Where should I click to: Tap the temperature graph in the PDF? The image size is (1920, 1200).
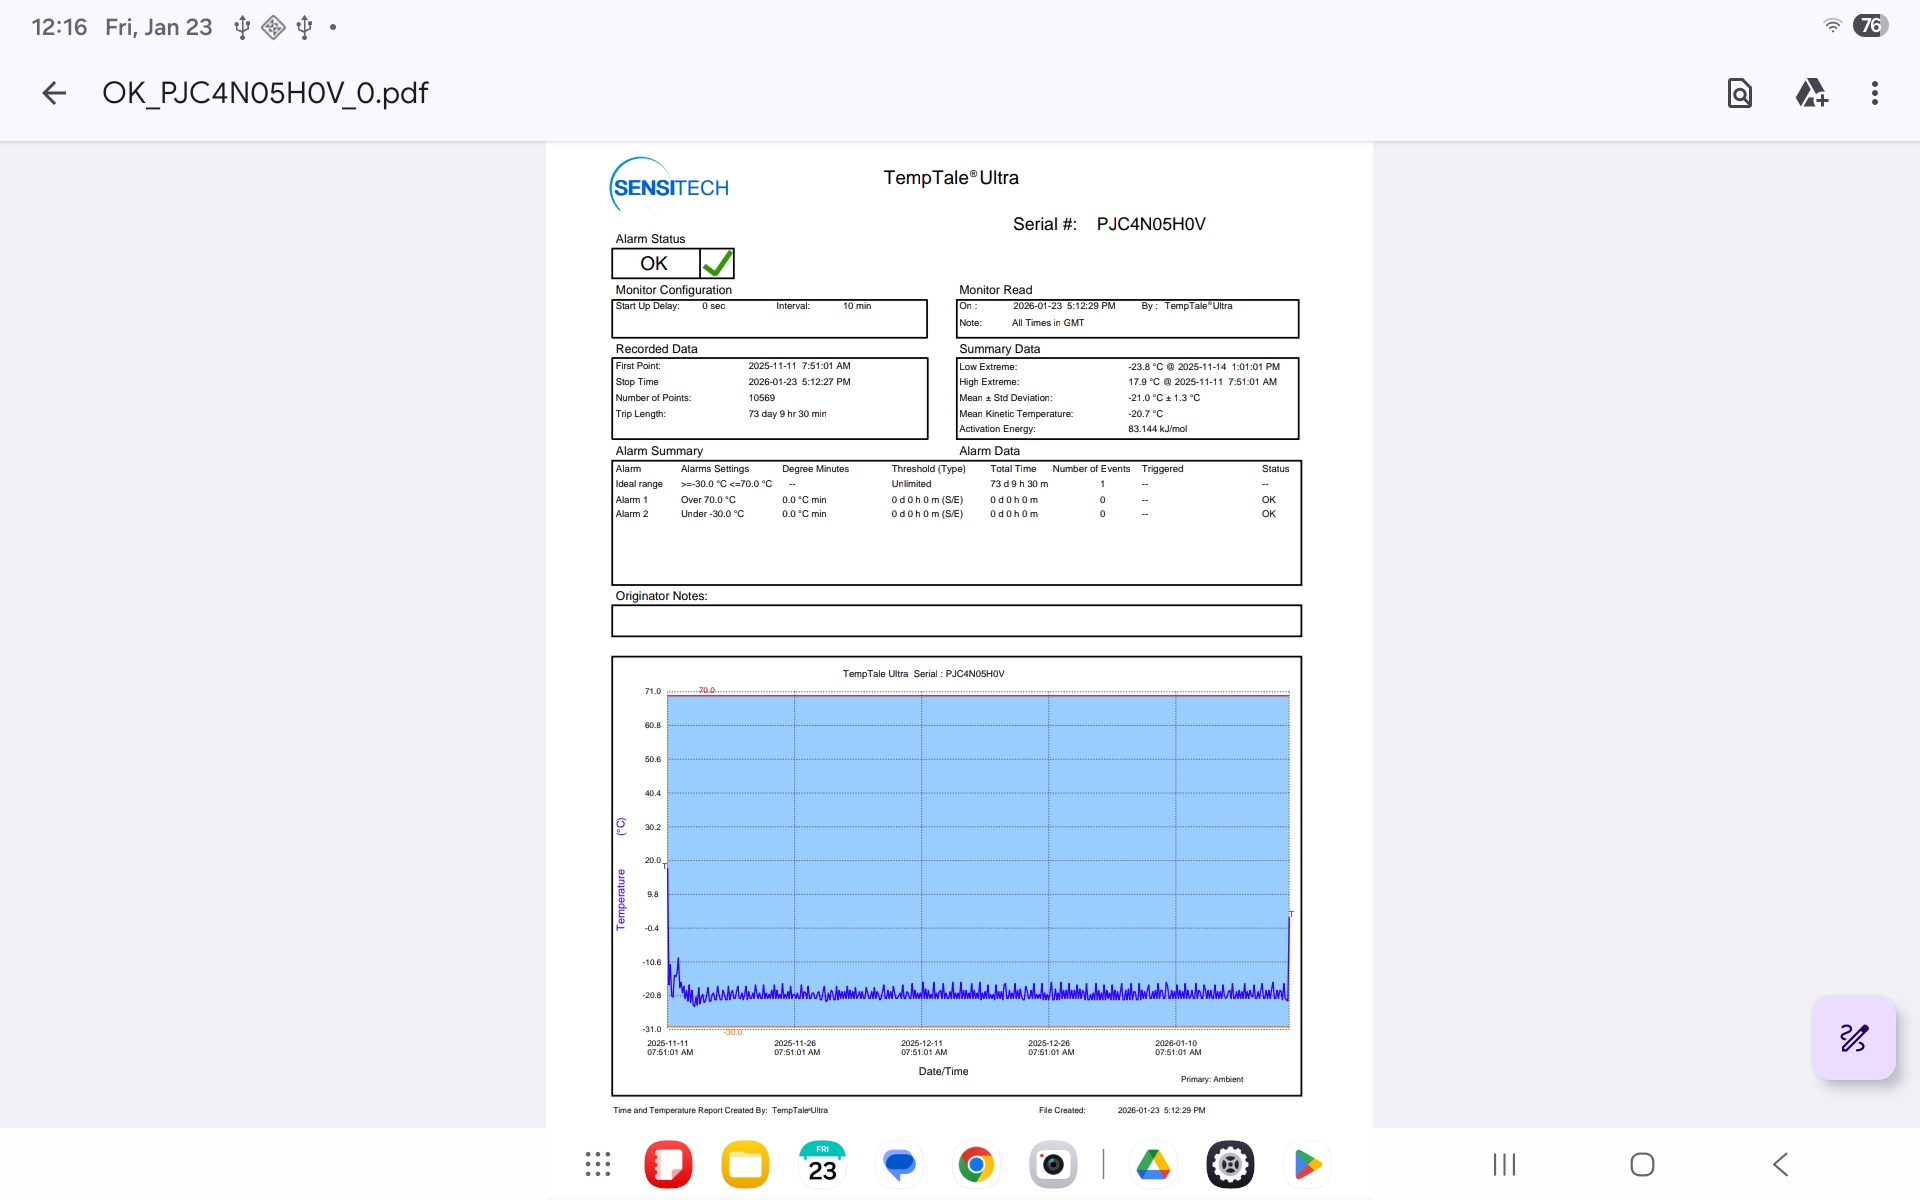point(977,860)
